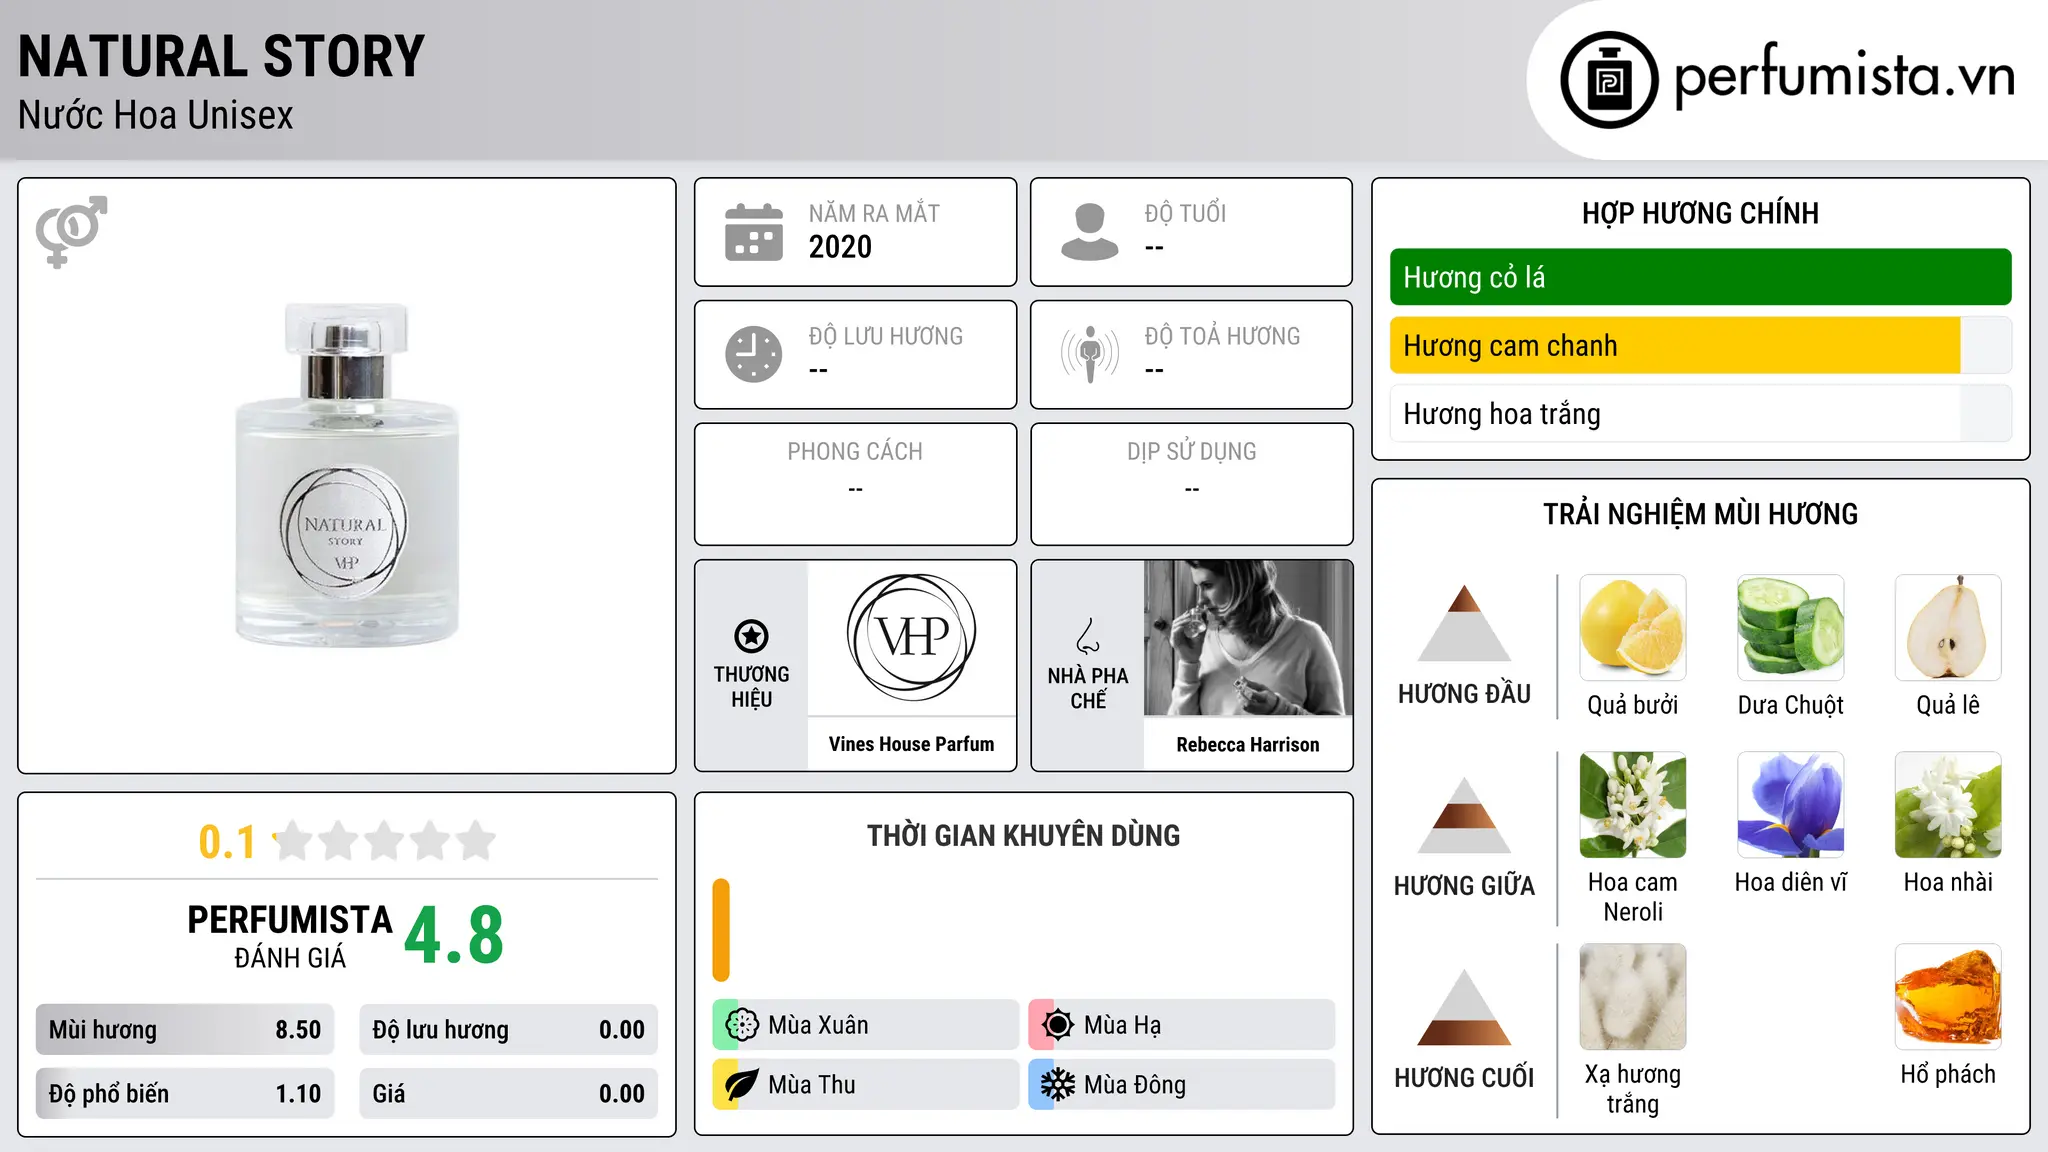
Task: Open the Vines House Parfum brand link
Action: pyautogui.click(x=911, y=744)
